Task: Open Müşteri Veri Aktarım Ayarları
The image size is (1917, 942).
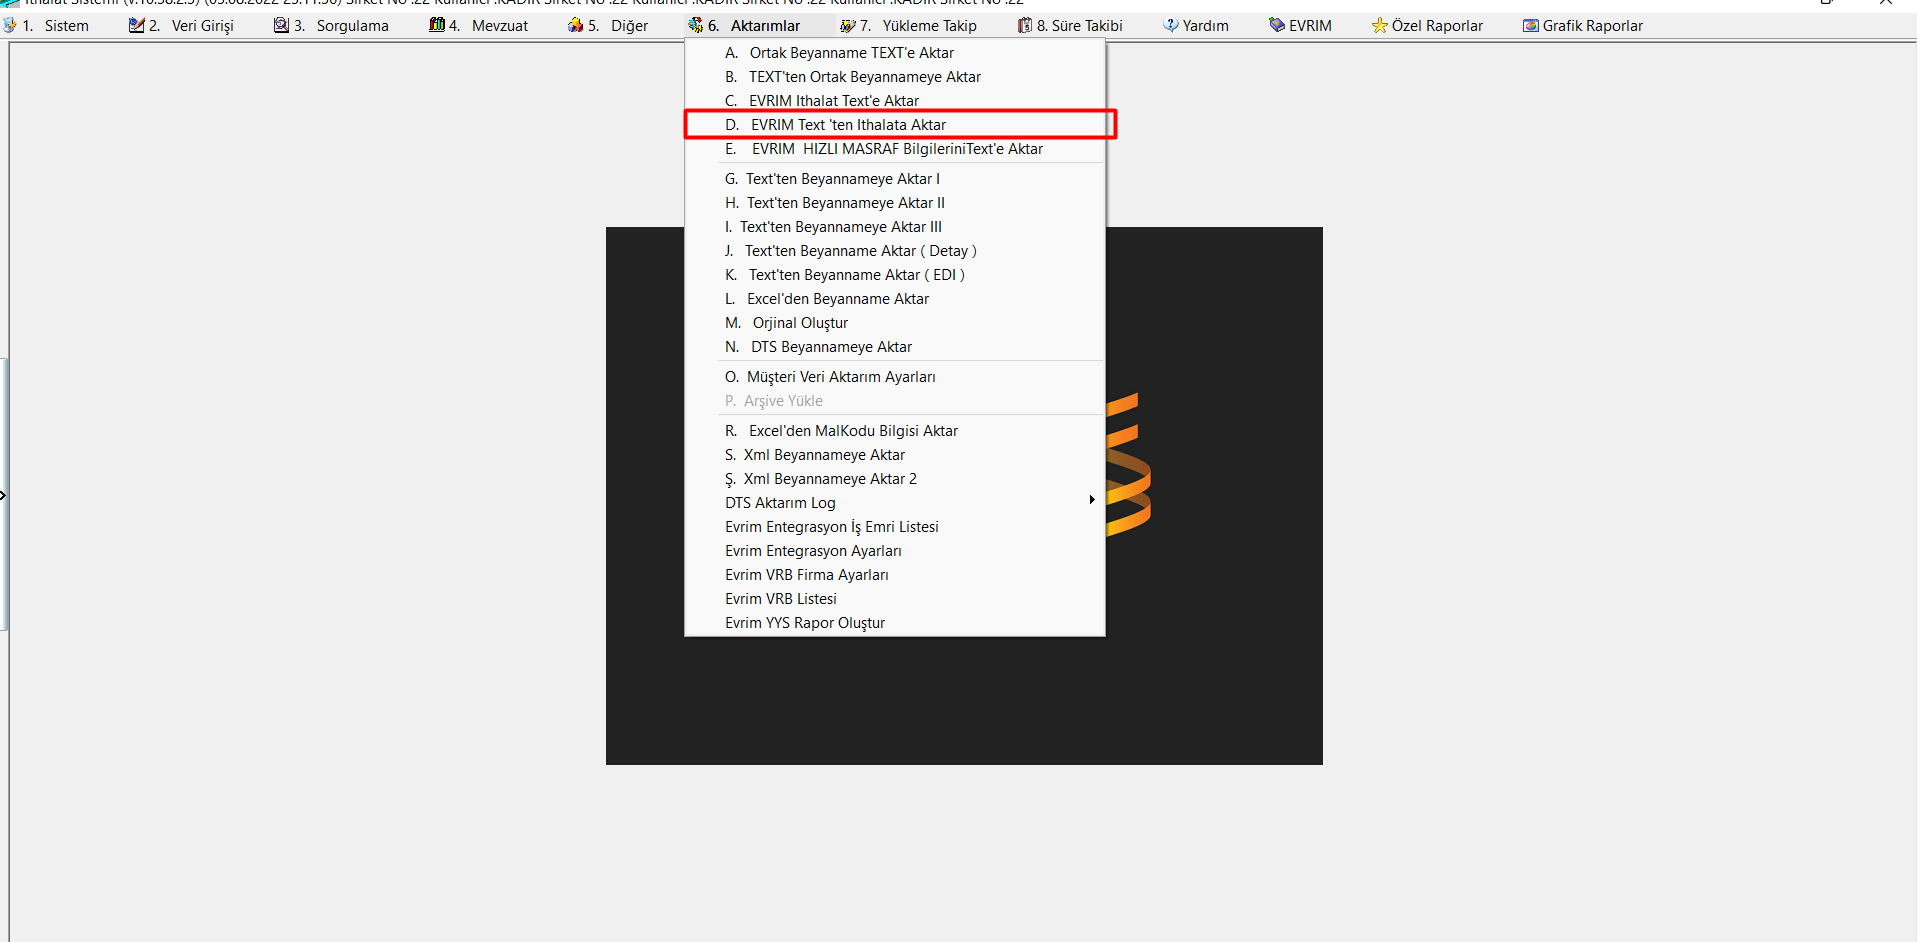Action: [x=895, y=377]
